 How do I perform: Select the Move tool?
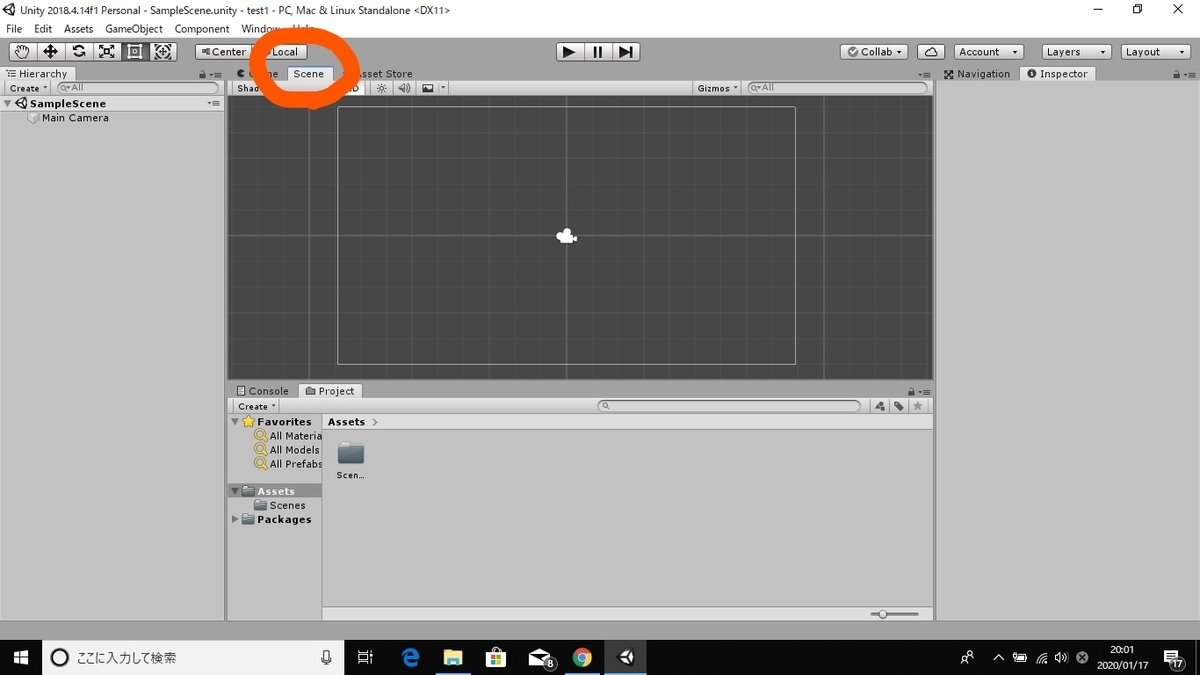pos(50,52)
